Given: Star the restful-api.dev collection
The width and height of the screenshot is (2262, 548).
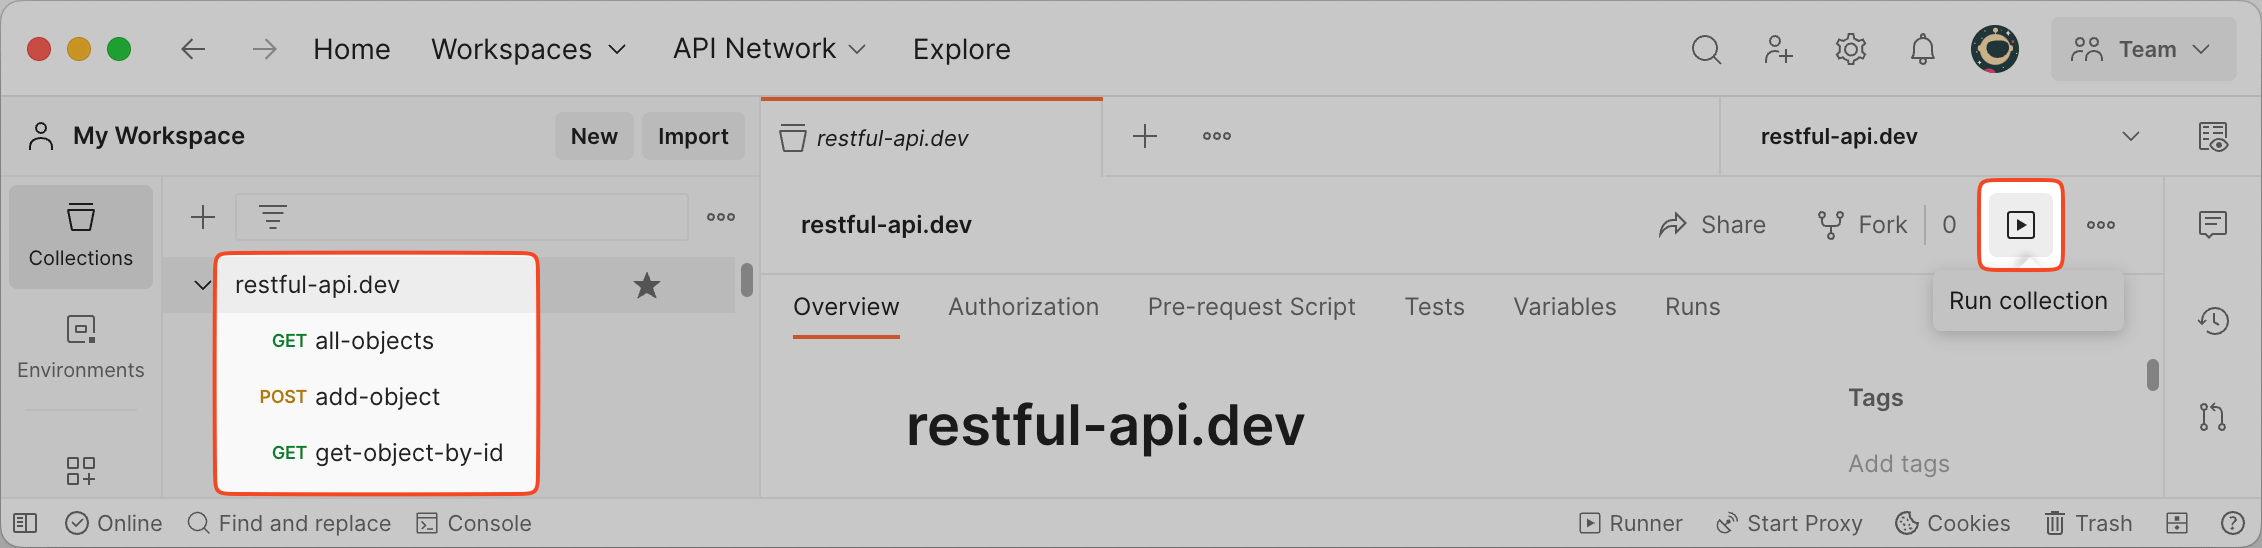Looking at the screenshot, I should click(647, 286).
